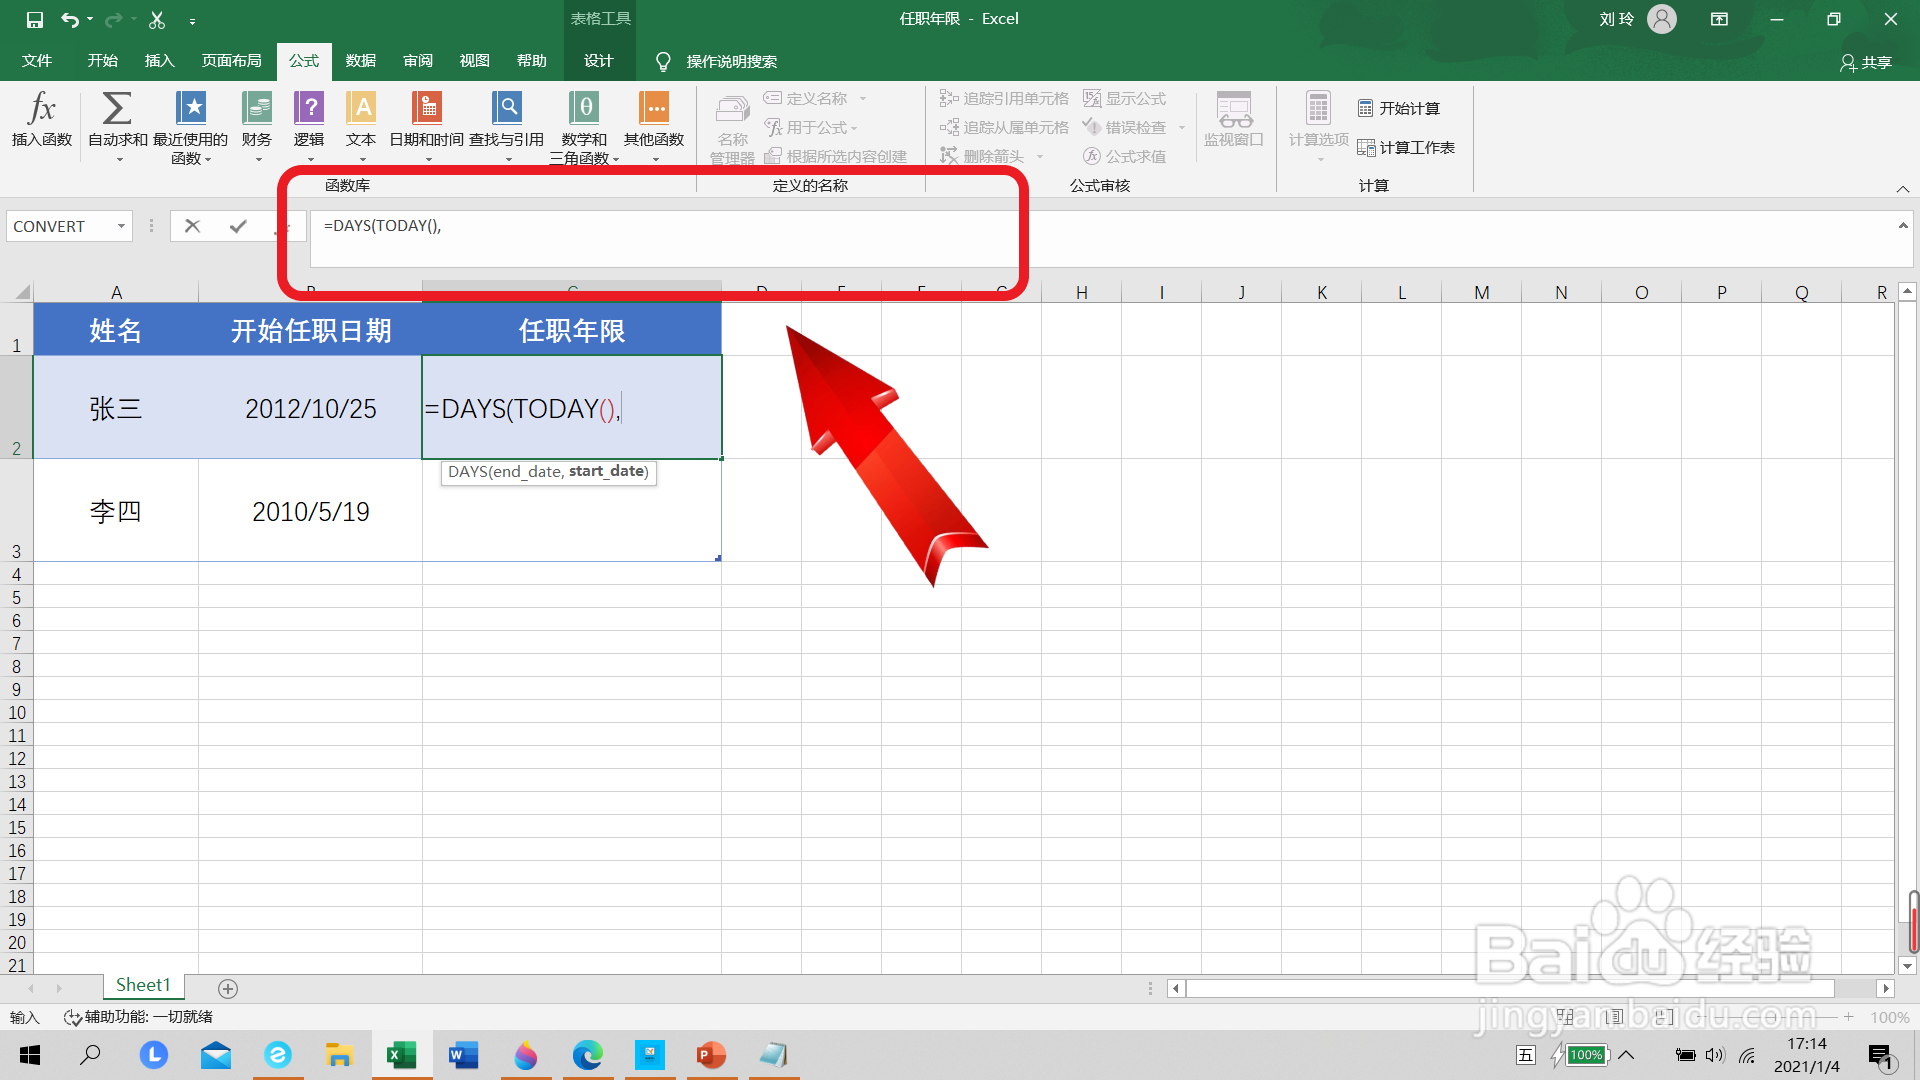Switch to the 数据 ribbon tab

point(360,61)
